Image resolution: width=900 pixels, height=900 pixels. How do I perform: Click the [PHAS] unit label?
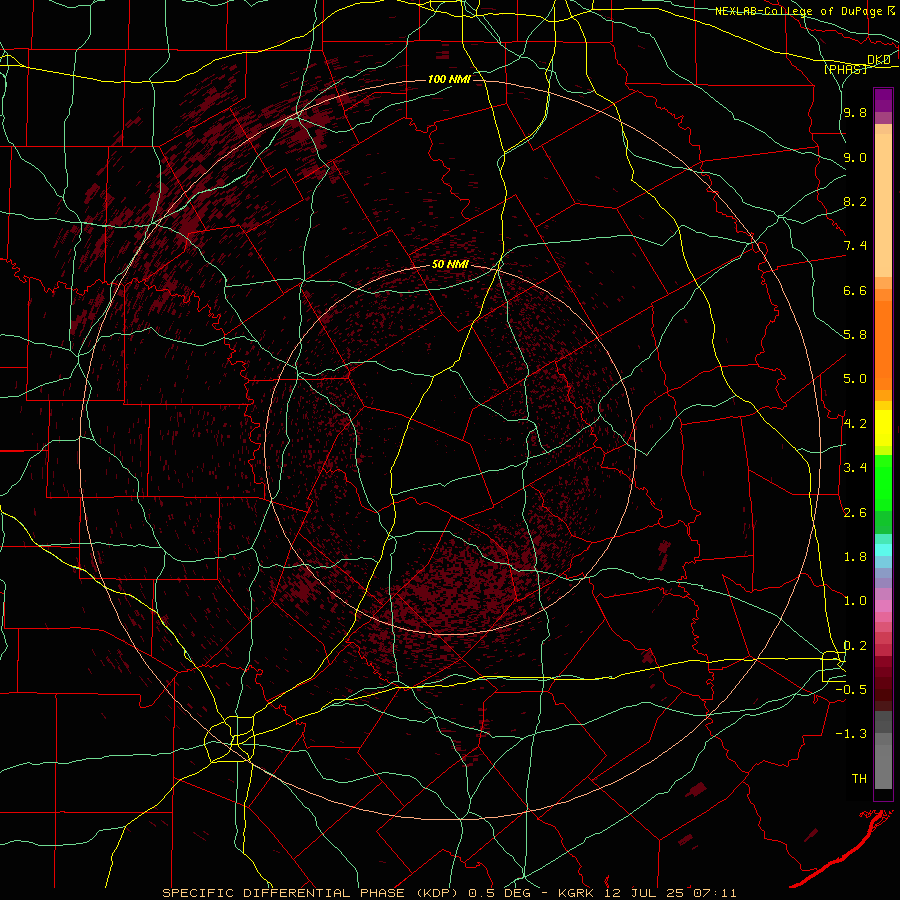(x=845, y=69)
